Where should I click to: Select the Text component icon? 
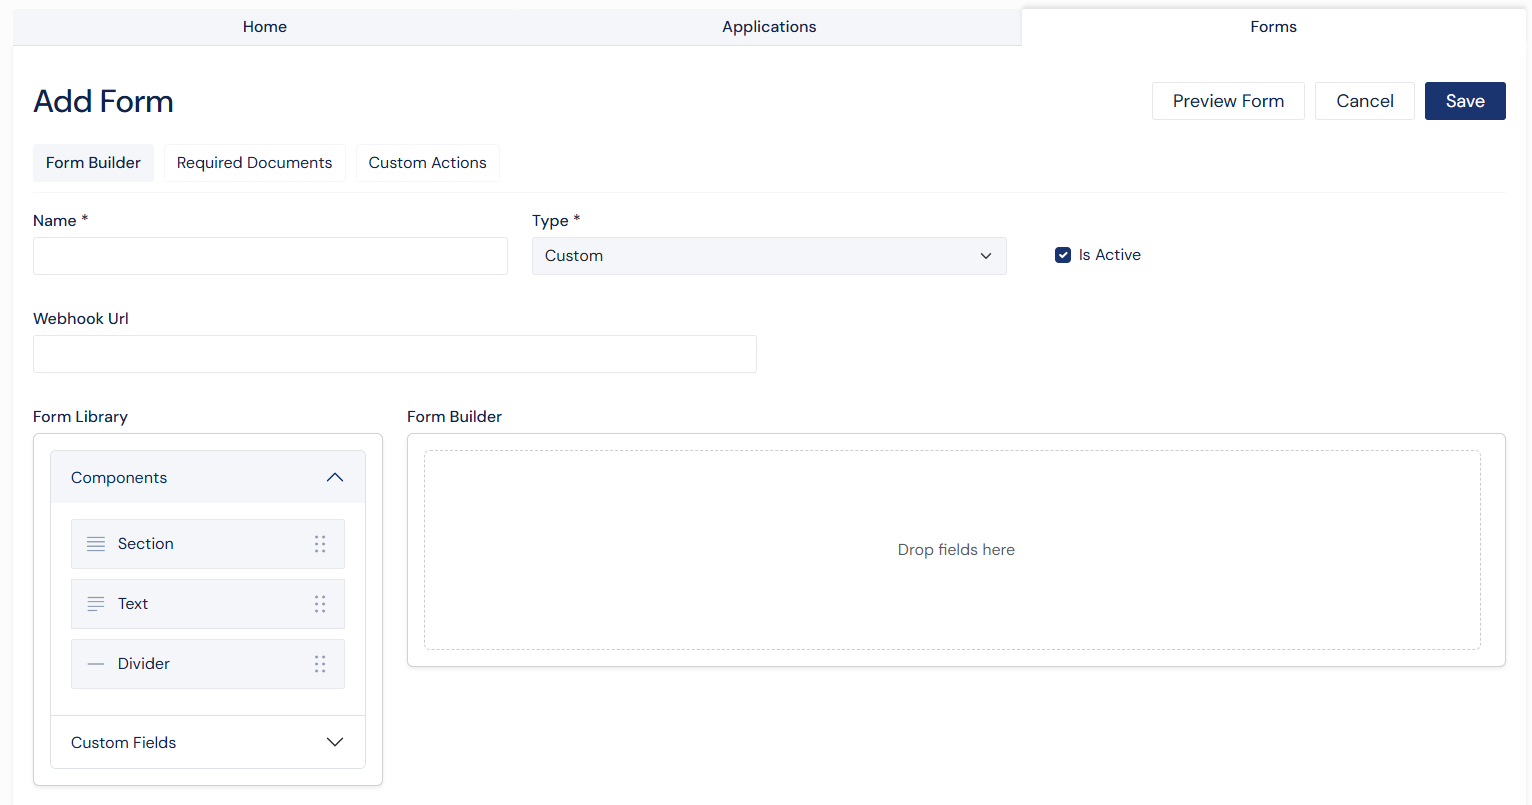pyautogui.click(x=95, y=604)
